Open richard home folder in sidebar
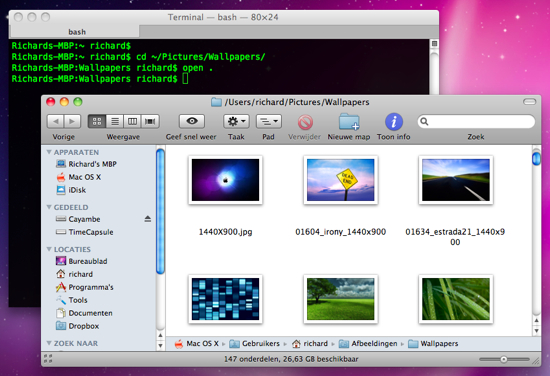 tap(74, 274)
